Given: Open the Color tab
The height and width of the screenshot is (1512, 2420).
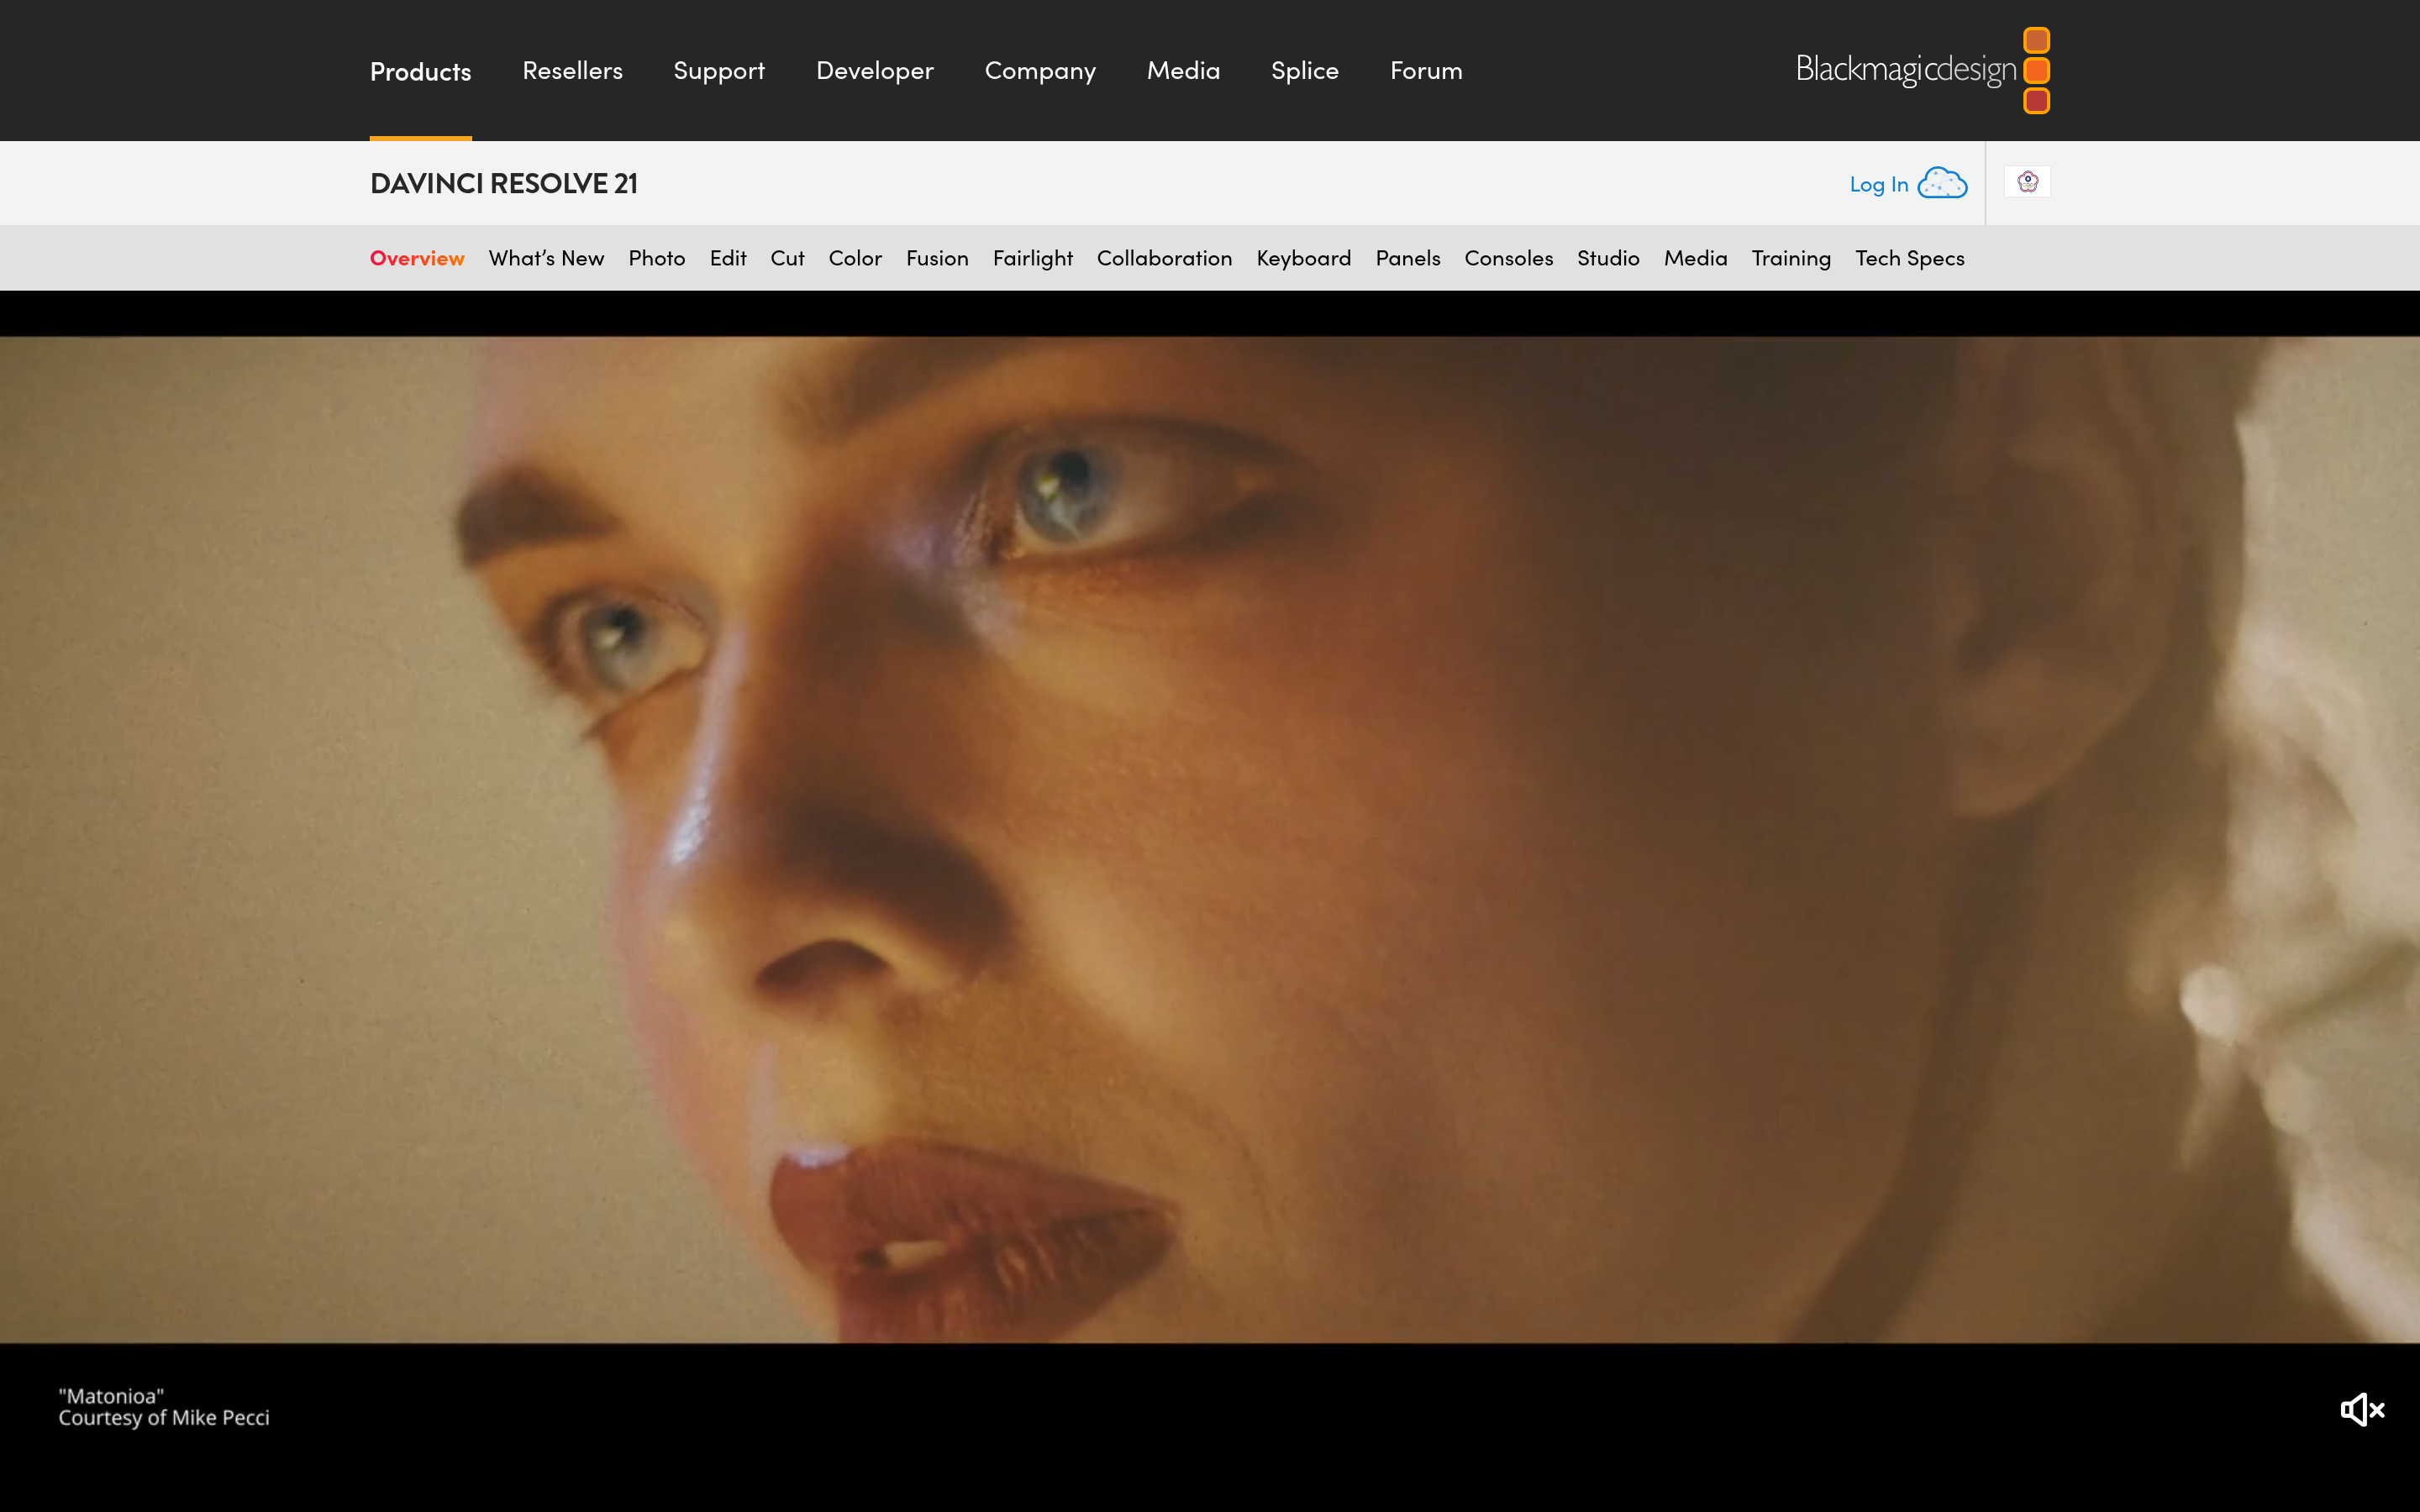Looking at the screenshot, I should 855,258.
